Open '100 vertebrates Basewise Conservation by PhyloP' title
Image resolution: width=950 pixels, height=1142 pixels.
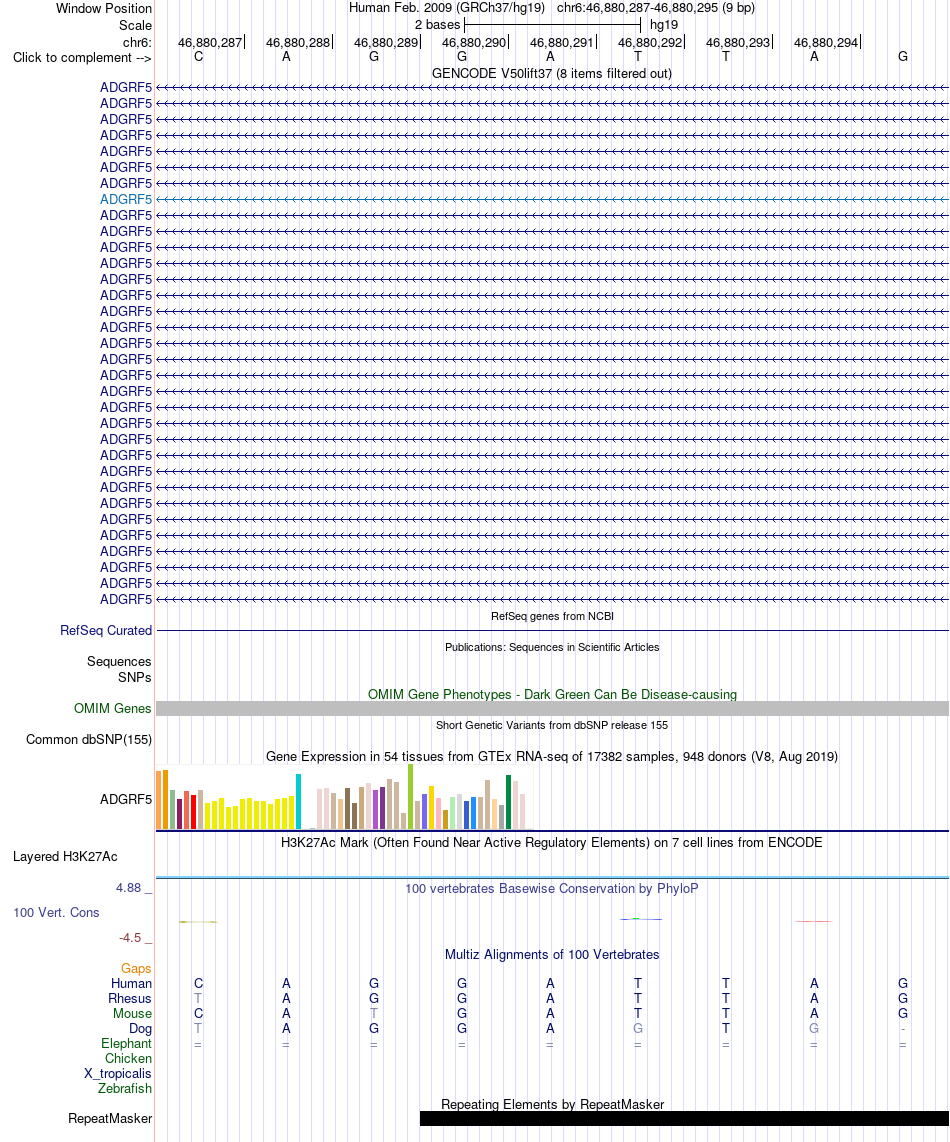pos(551,889)
